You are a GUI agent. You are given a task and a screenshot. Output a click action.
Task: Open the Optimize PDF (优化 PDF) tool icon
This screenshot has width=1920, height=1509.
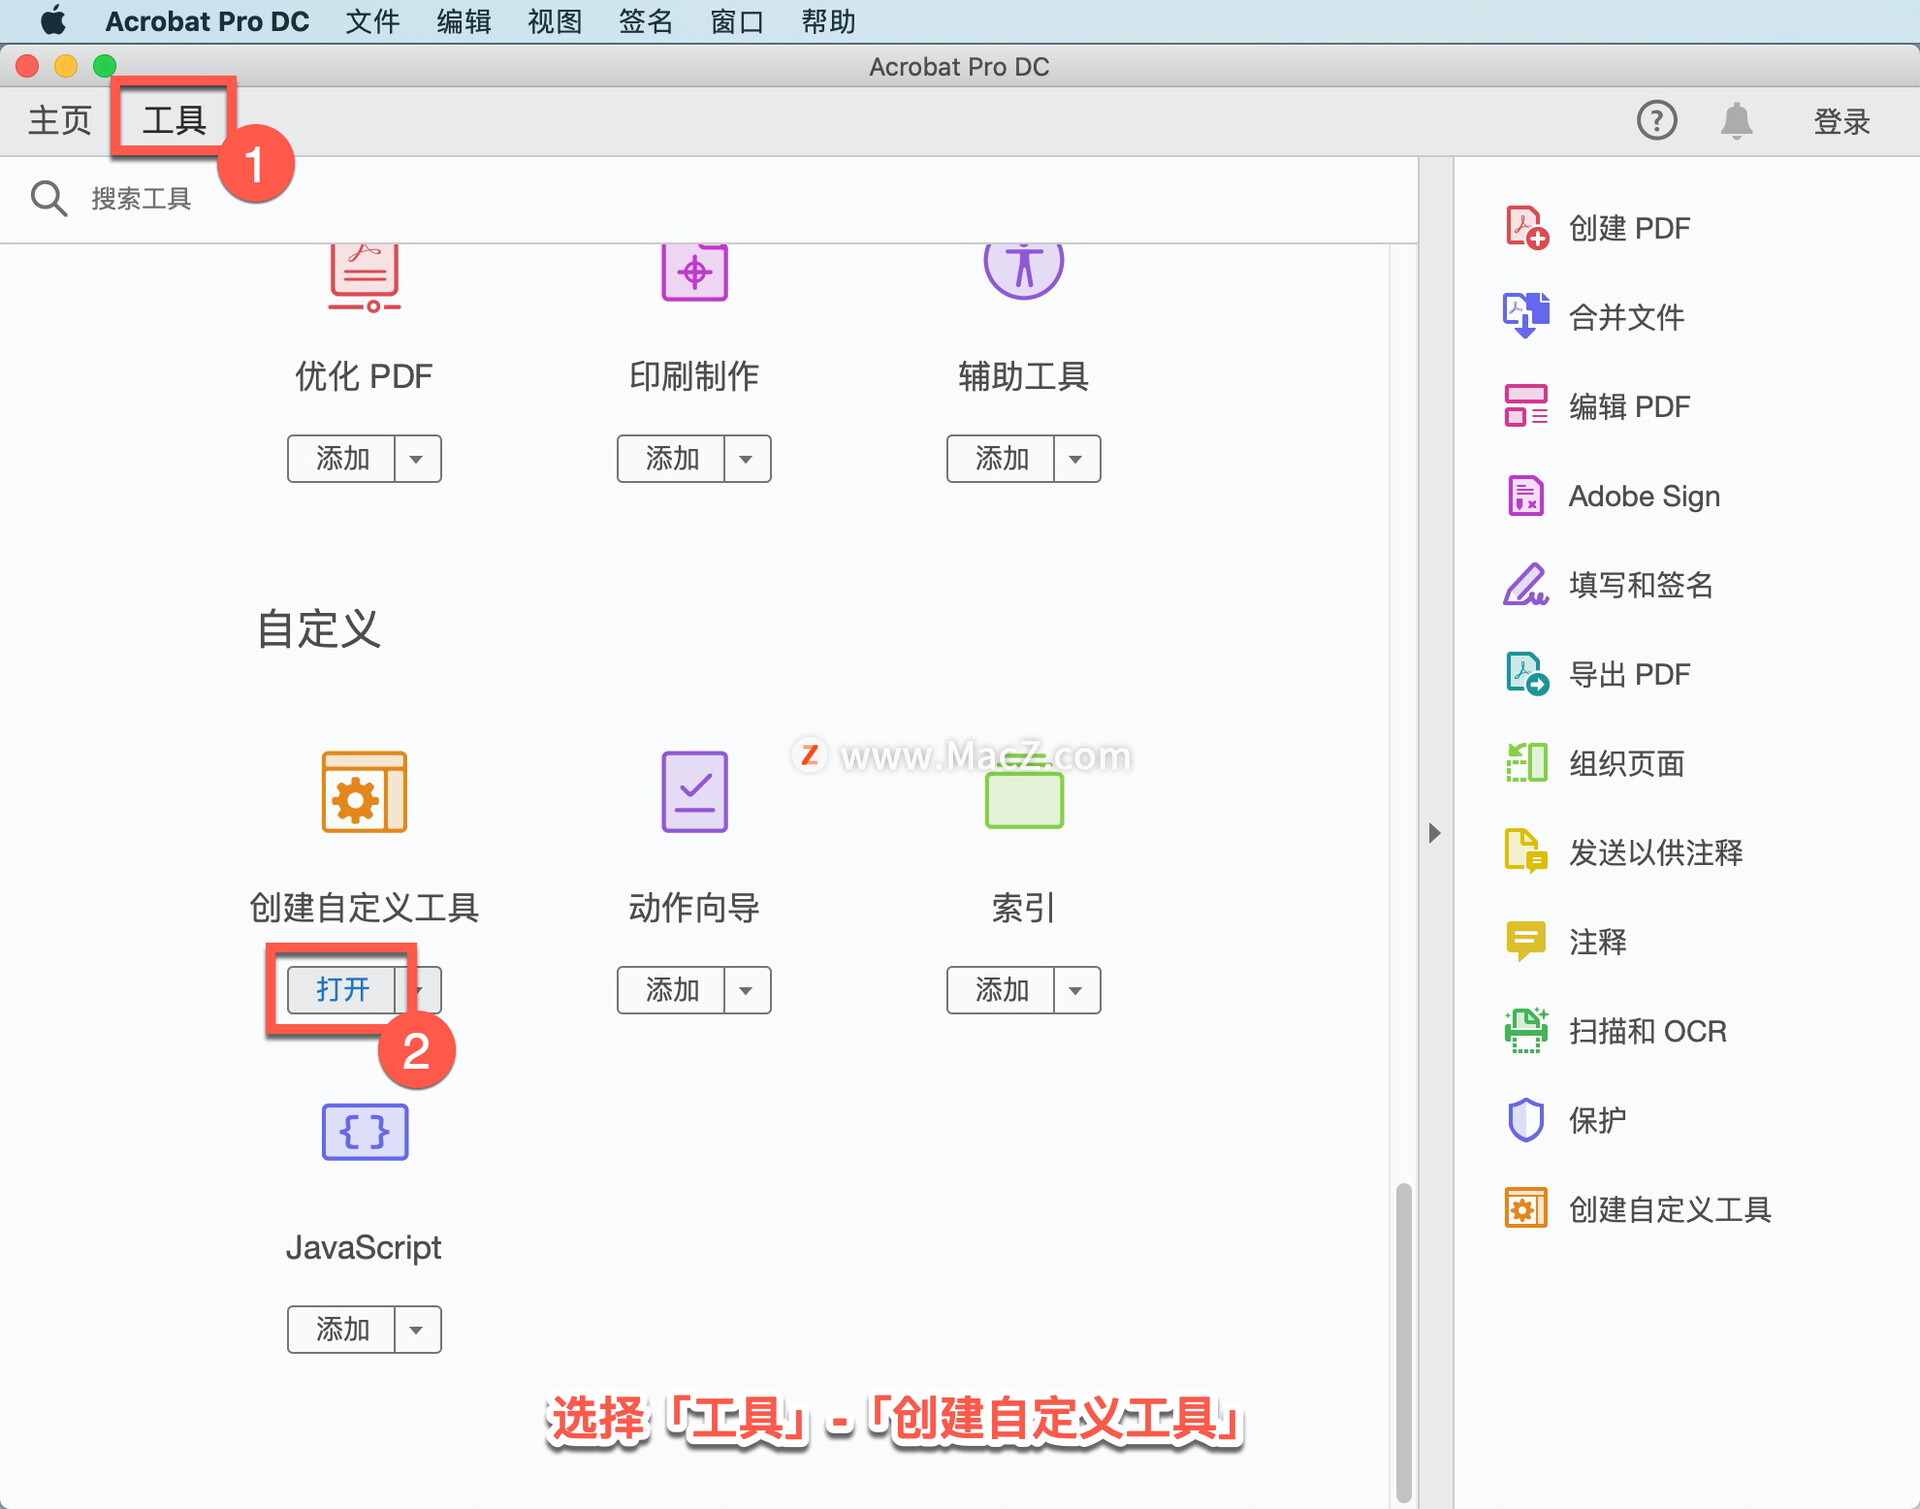(x=364, y=277)
